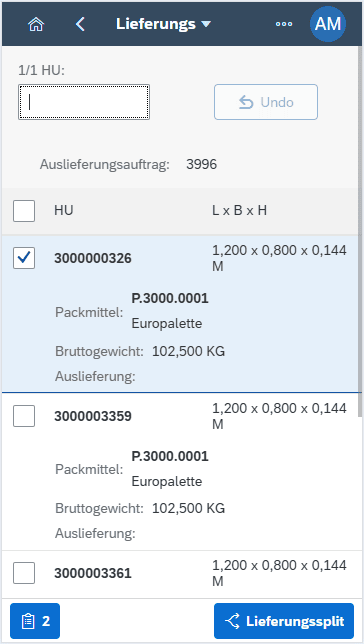
Task: Click the split icon on Lieferungssplit
Action: (x=233, y=621)
